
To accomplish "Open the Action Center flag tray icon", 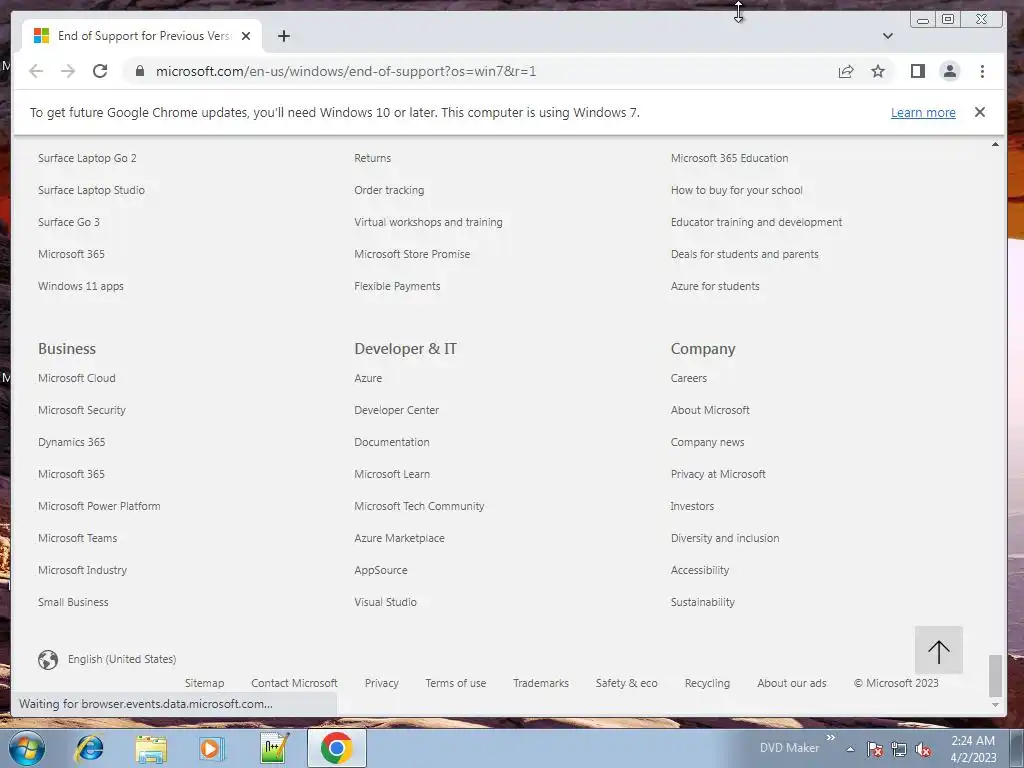I will tap(875, 749).
